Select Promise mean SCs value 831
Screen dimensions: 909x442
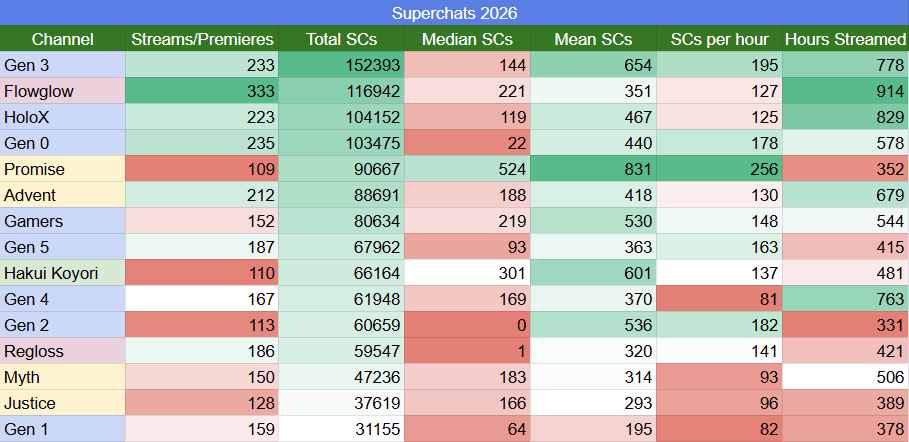593,169
